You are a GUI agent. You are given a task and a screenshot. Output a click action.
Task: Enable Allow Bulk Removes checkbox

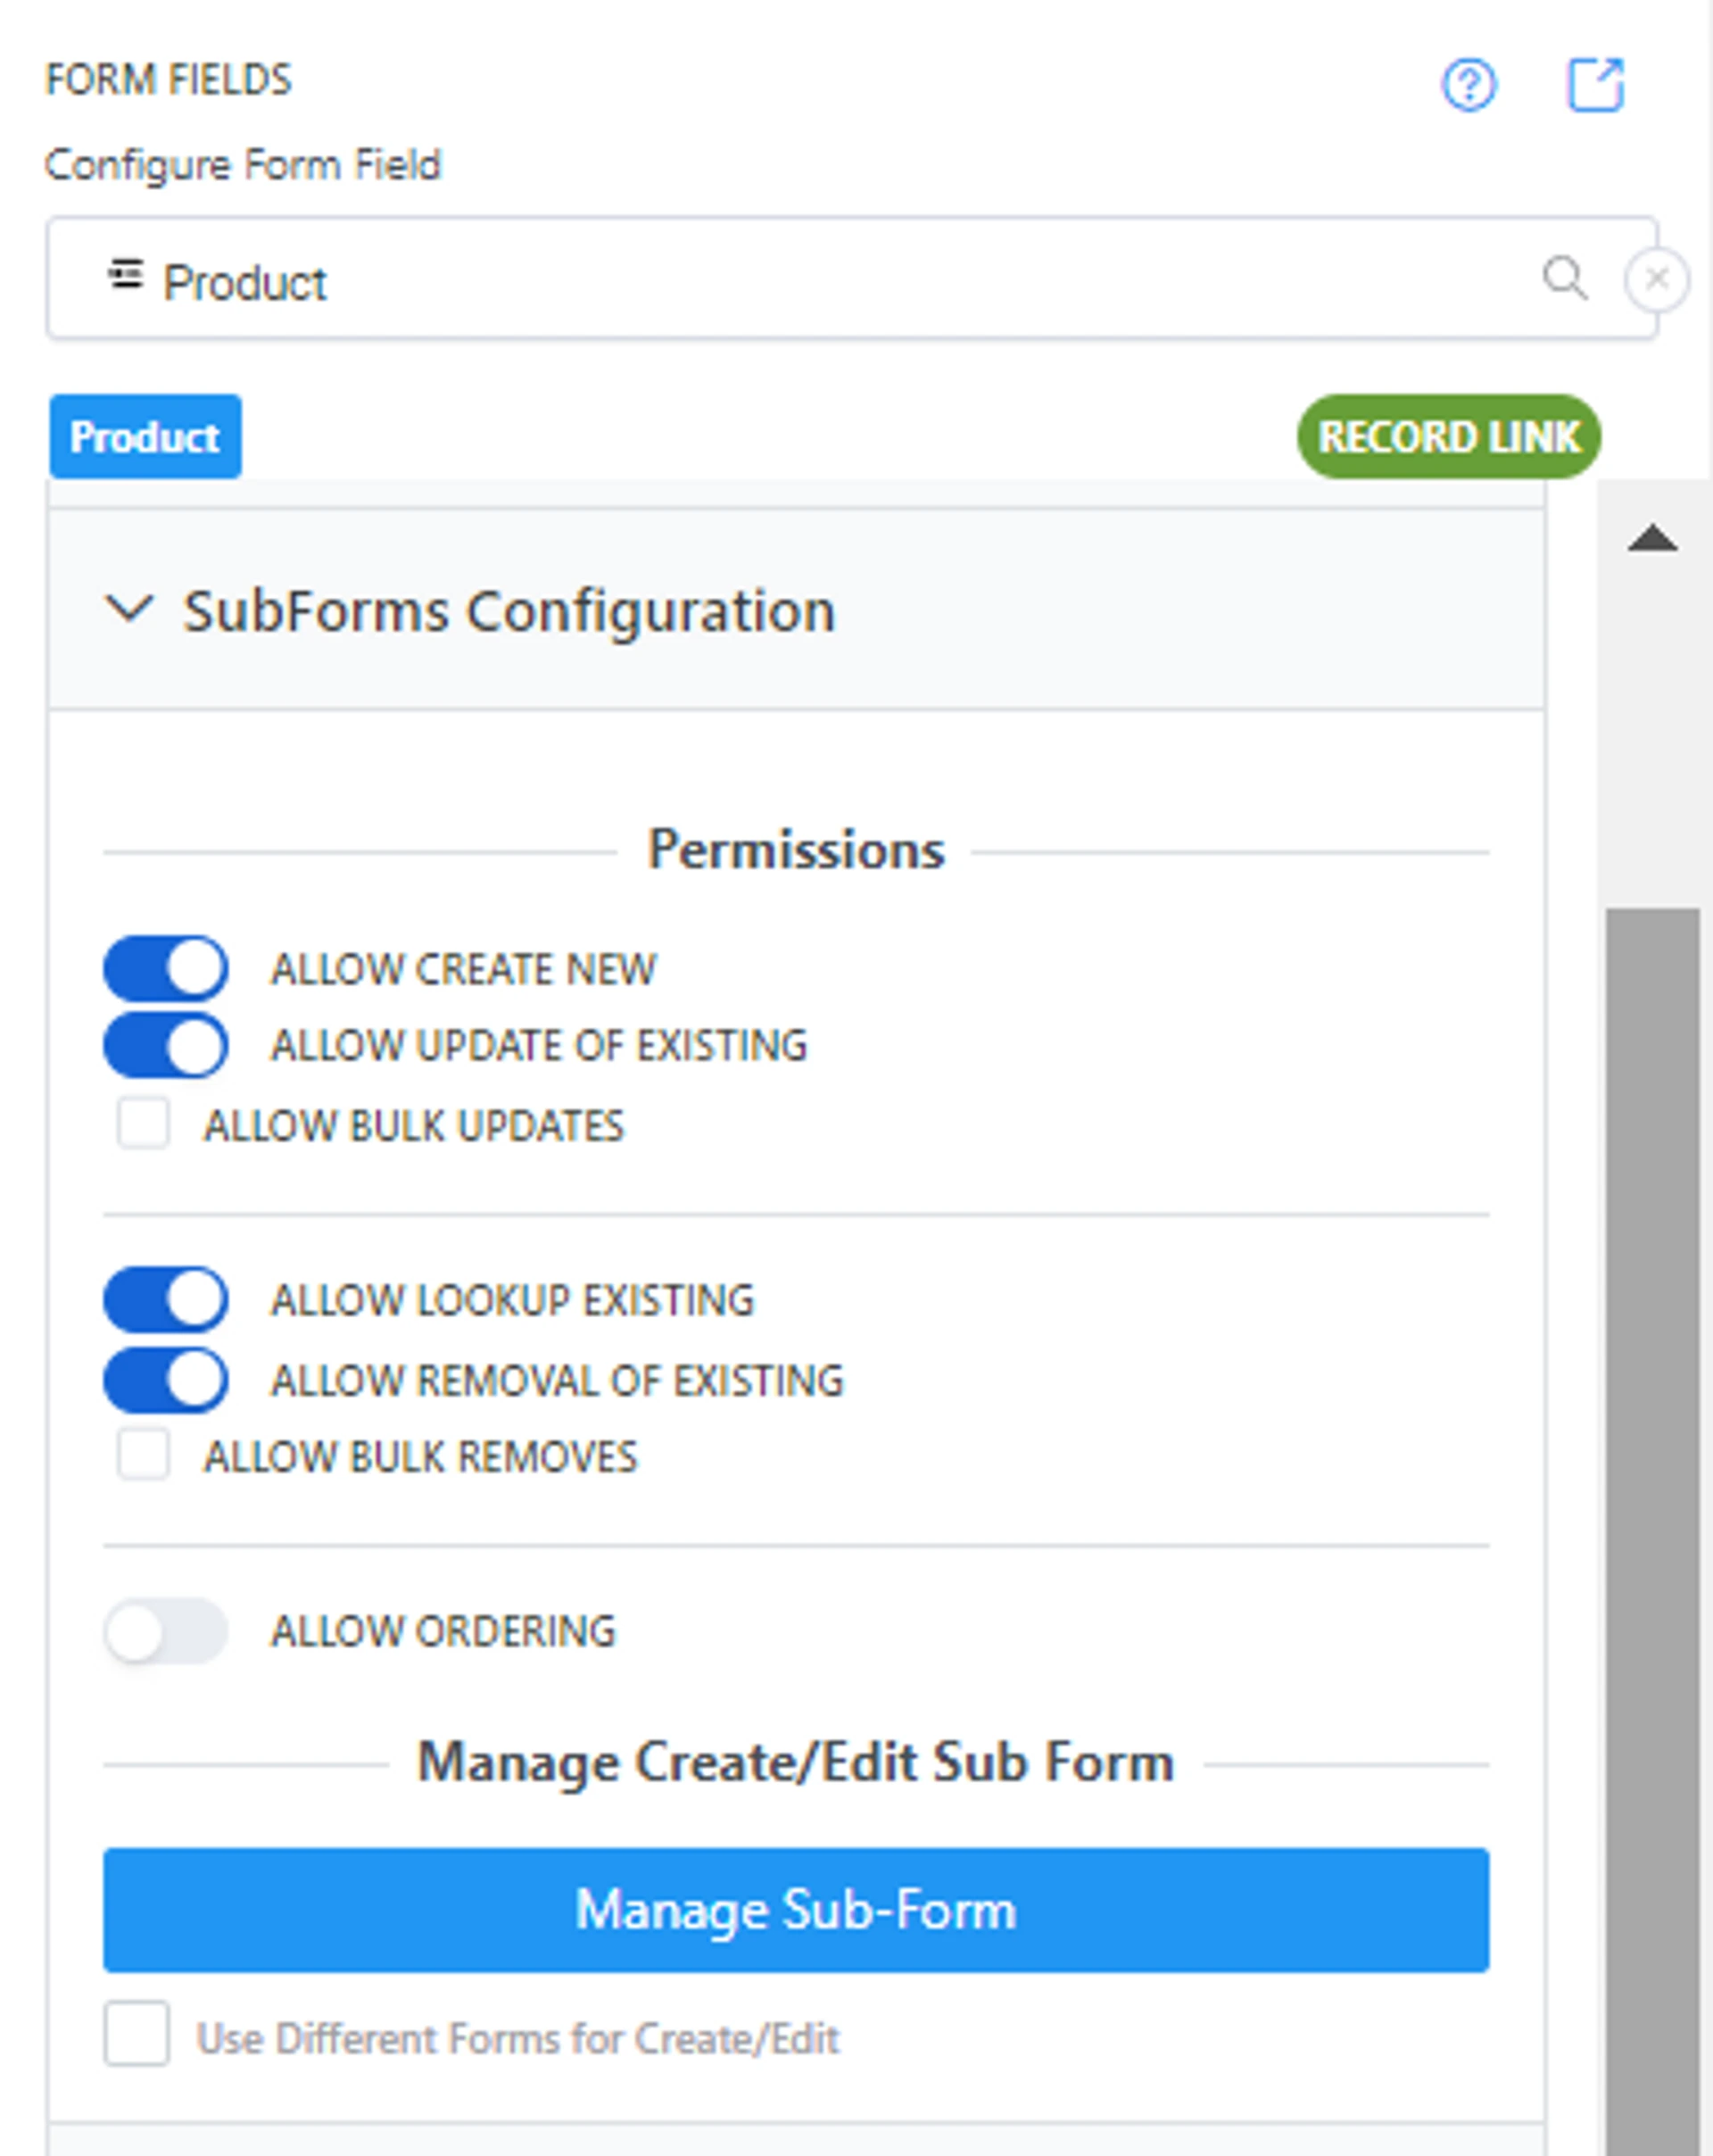(143, 1455)
